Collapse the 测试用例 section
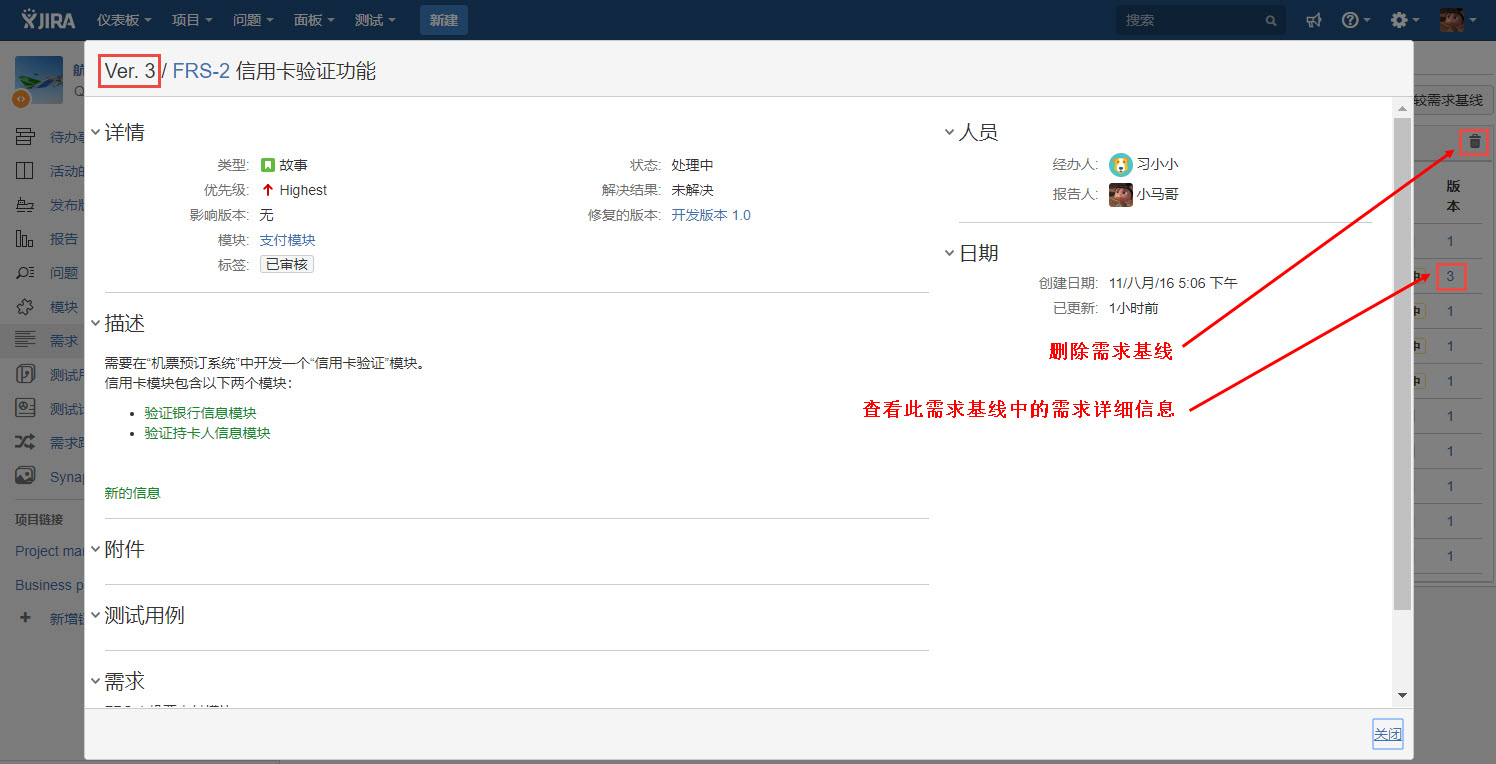The height and width of the screenshot is (764, 1496). 95,616
